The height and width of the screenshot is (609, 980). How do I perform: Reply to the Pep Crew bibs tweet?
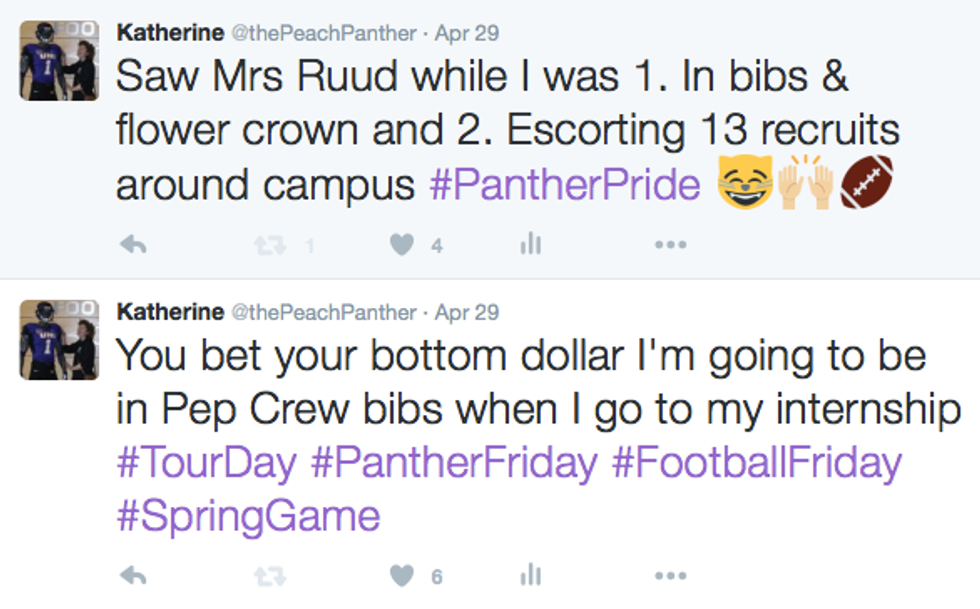[132, 575]
